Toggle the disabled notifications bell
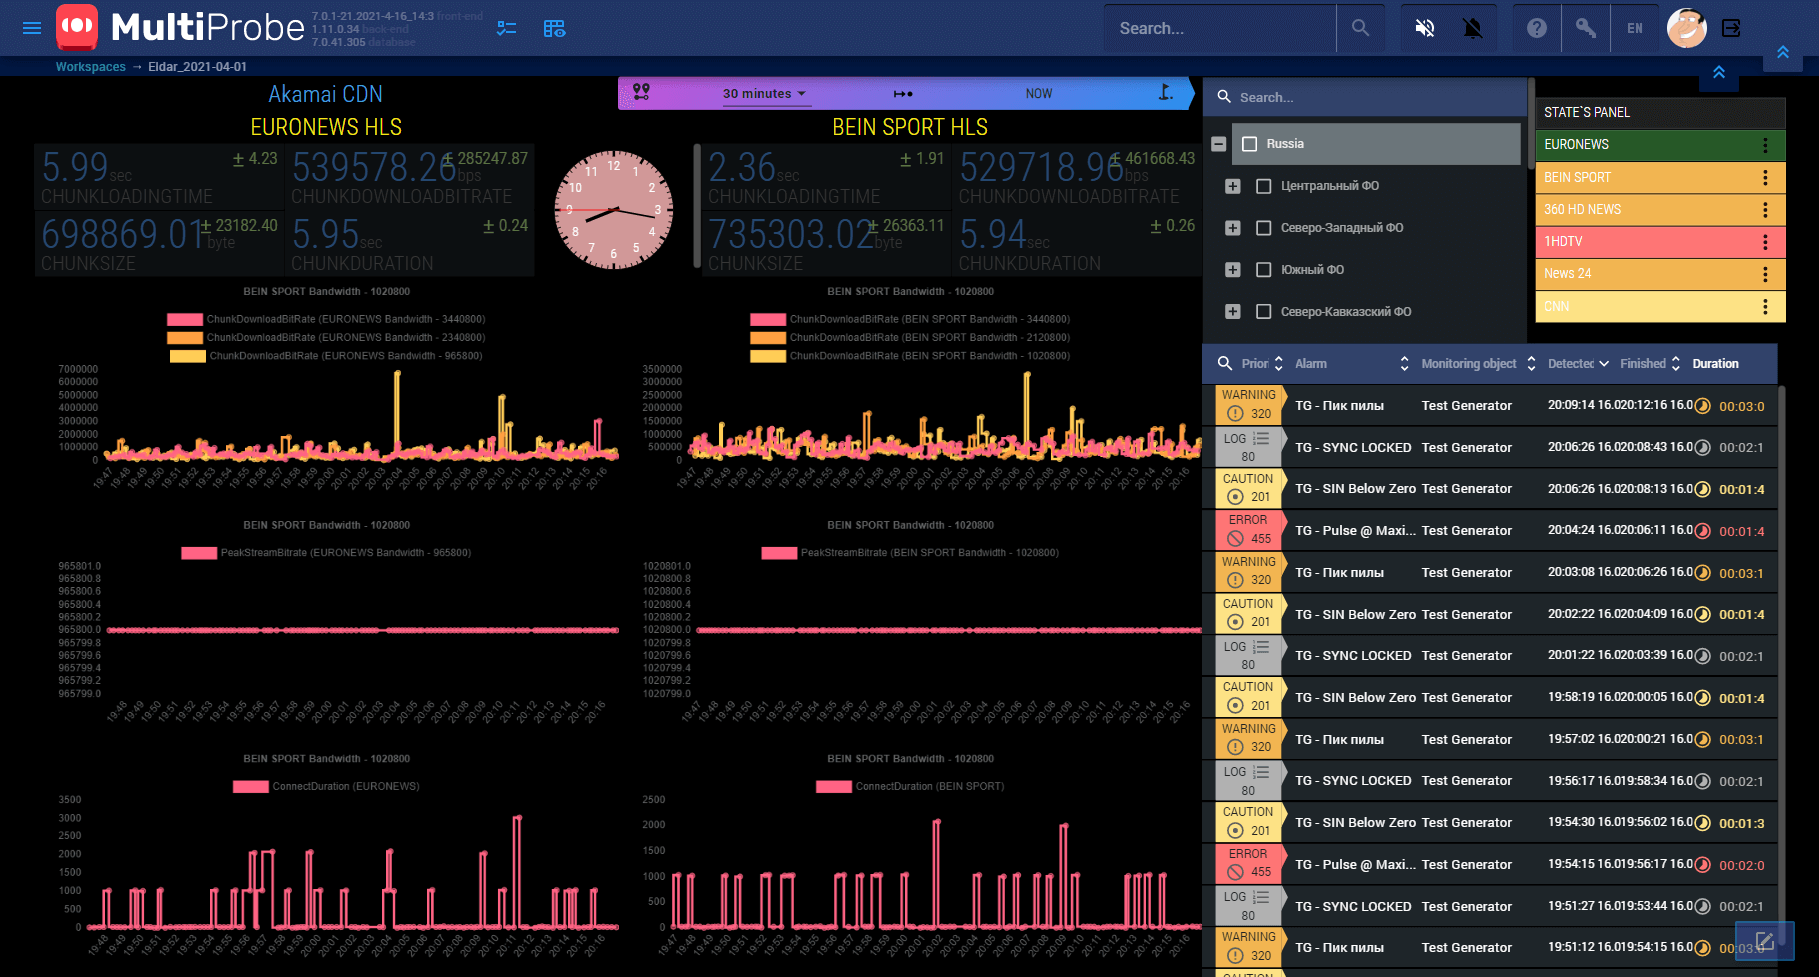The image size is (1819, 977). [1473, 28]
